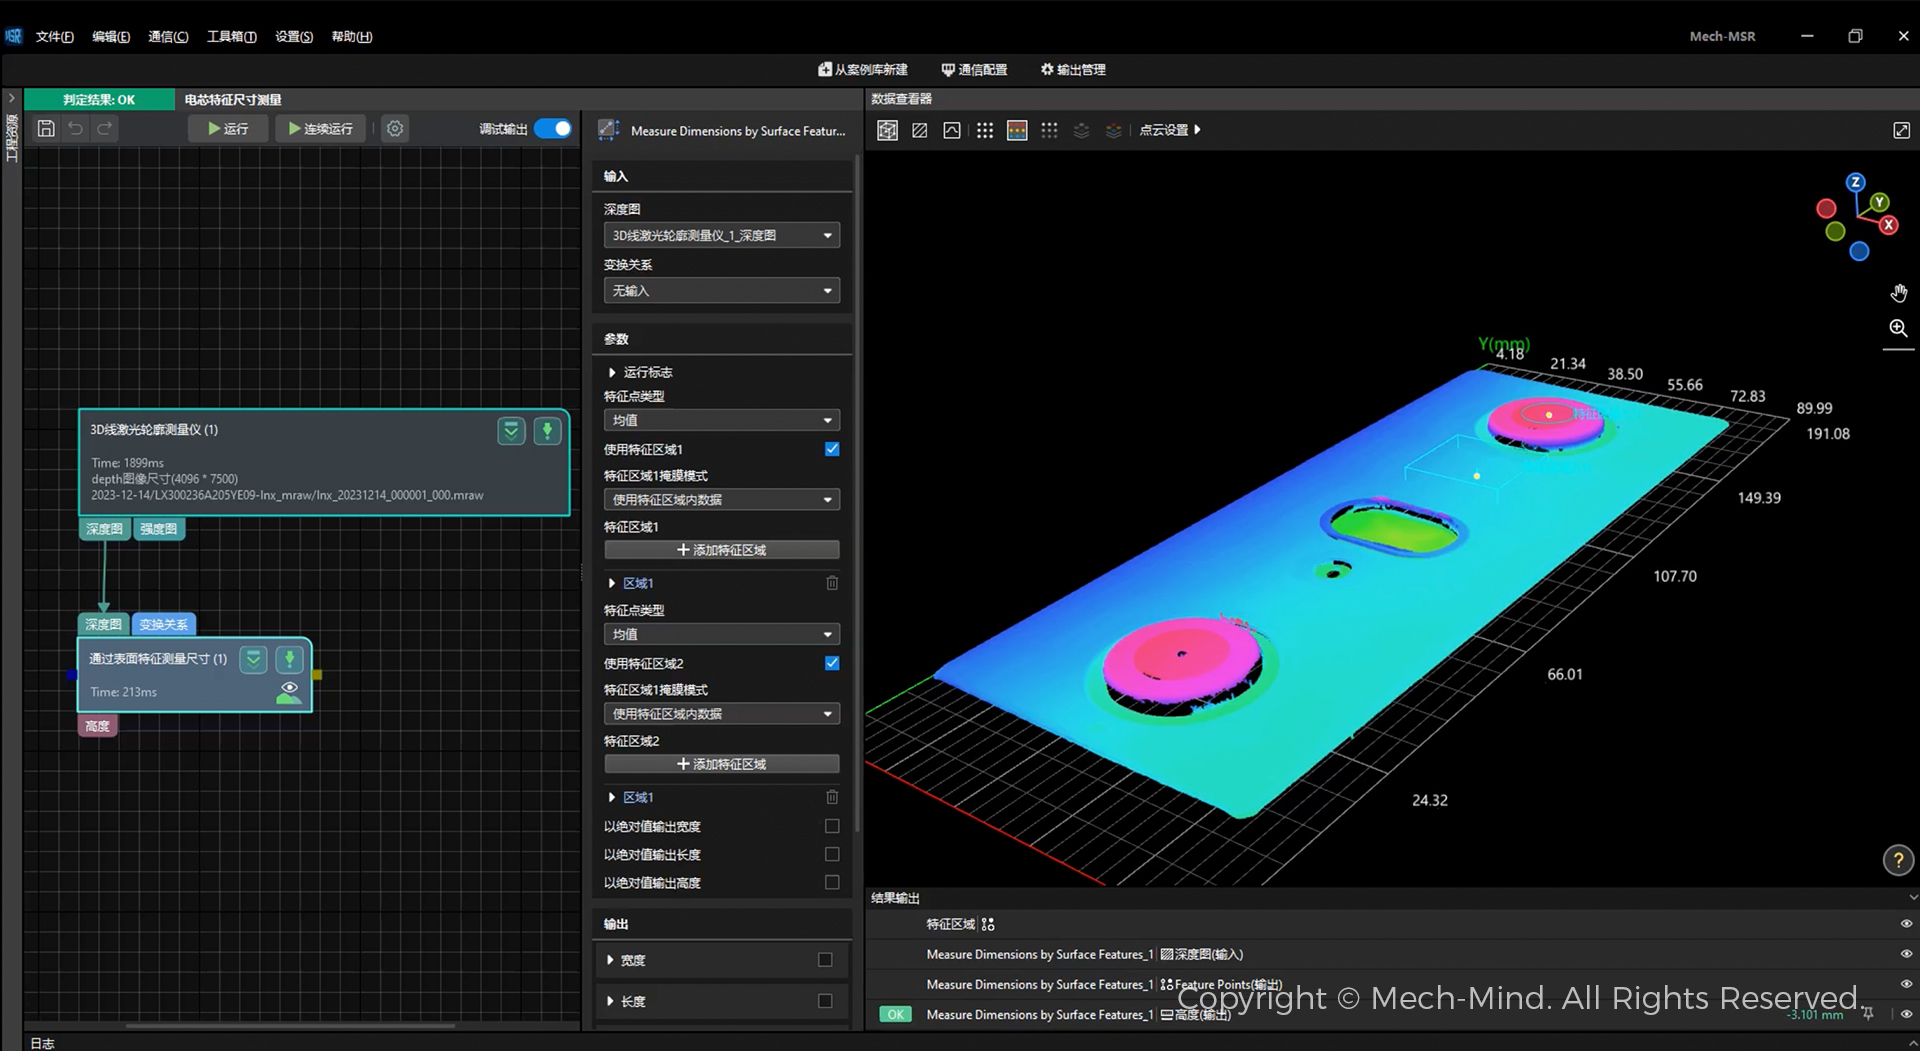Enable 以绝对值输出宽度 checkbox
Image resolution: width=1920 pixels, height=1051 pixels.
pos(832,827)
